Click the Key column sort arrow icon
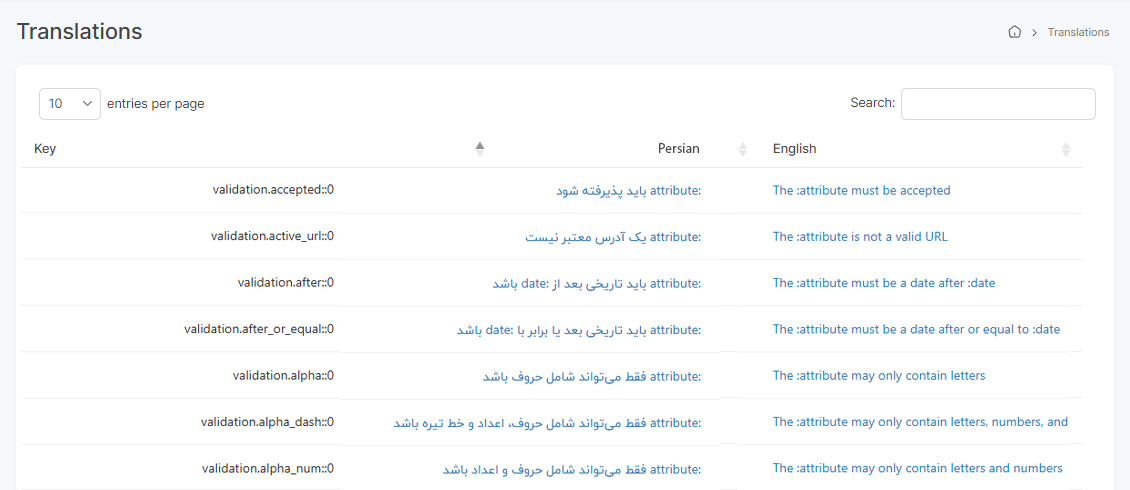The image size is (1130, 490). [x=480, y=149]
